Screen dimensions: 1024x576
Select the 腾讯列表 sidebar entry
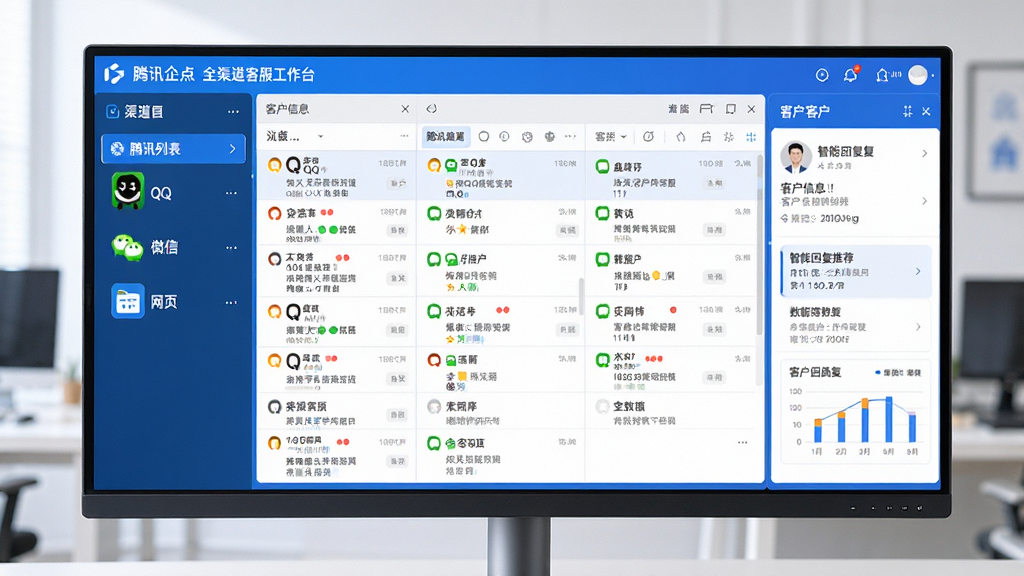173,149
